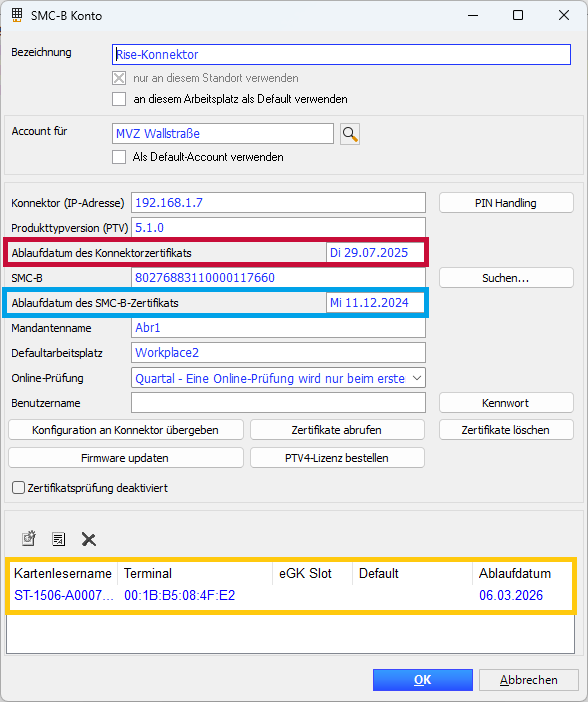Image resolution: width=588 pixels, height=702 pixels.
Task: Enable 'an diesem Arbeitsplatz als Default verwenden'
Action: [x=119, y=99]
